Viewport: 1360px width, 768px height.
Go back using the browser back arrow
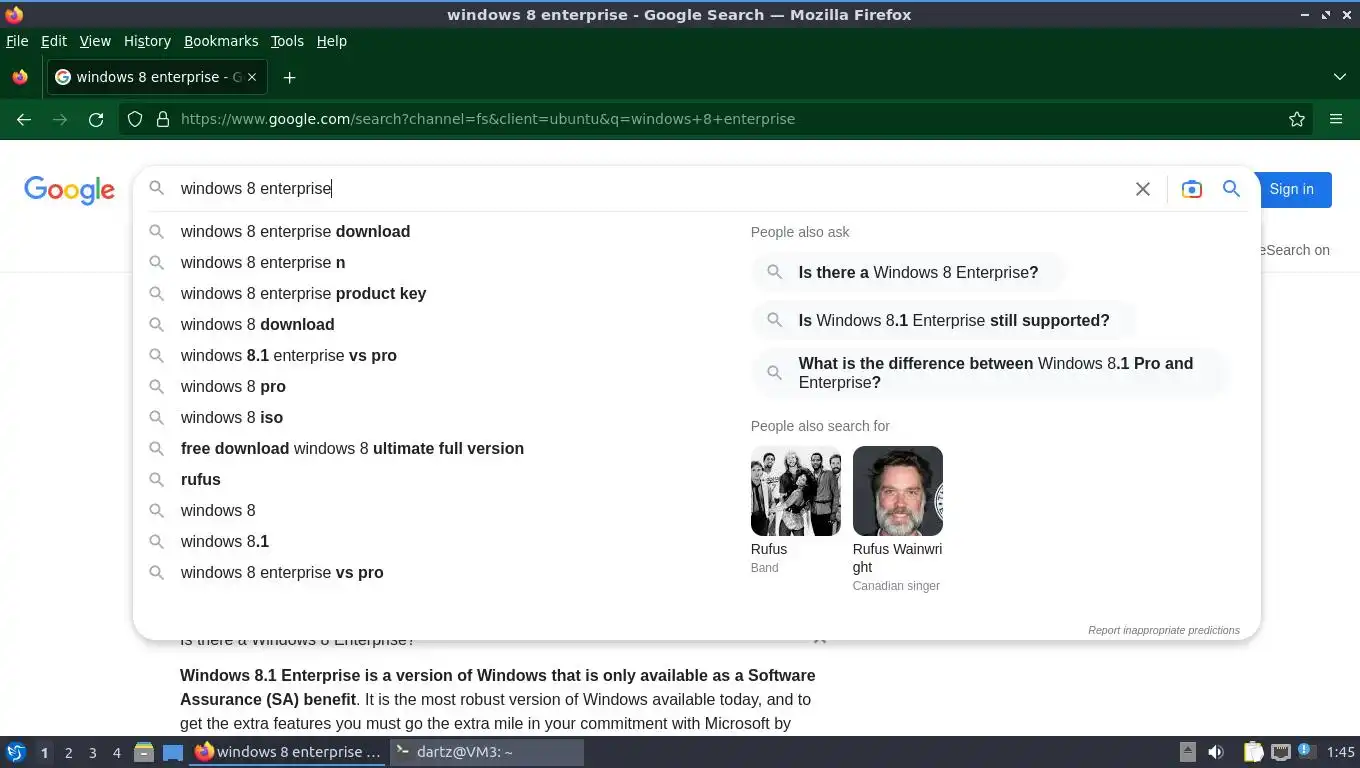(x=24, y=119)
